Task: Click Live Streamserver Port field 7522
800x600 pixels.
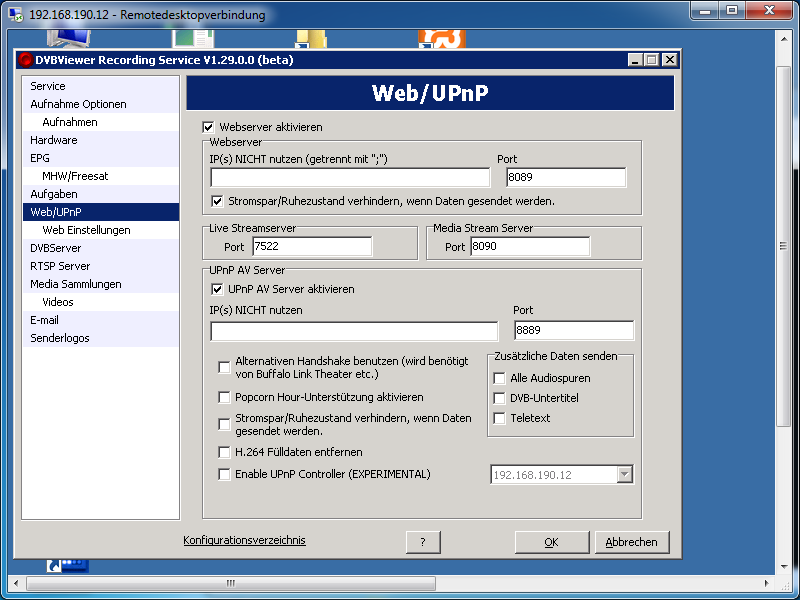Action: [x=312, y=246]
